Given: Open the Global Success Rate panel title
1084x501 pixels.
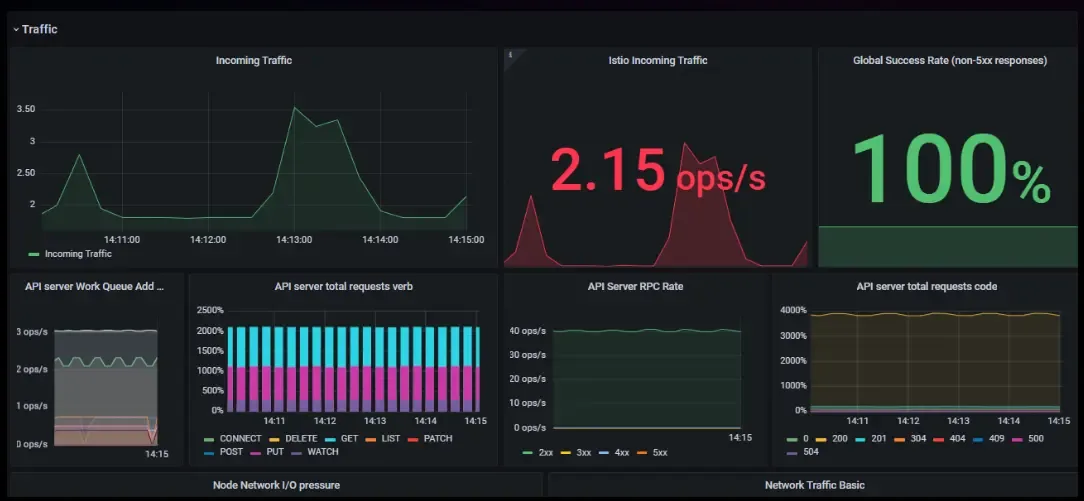Looking at the screenshot, I should [x=950, y=61].
